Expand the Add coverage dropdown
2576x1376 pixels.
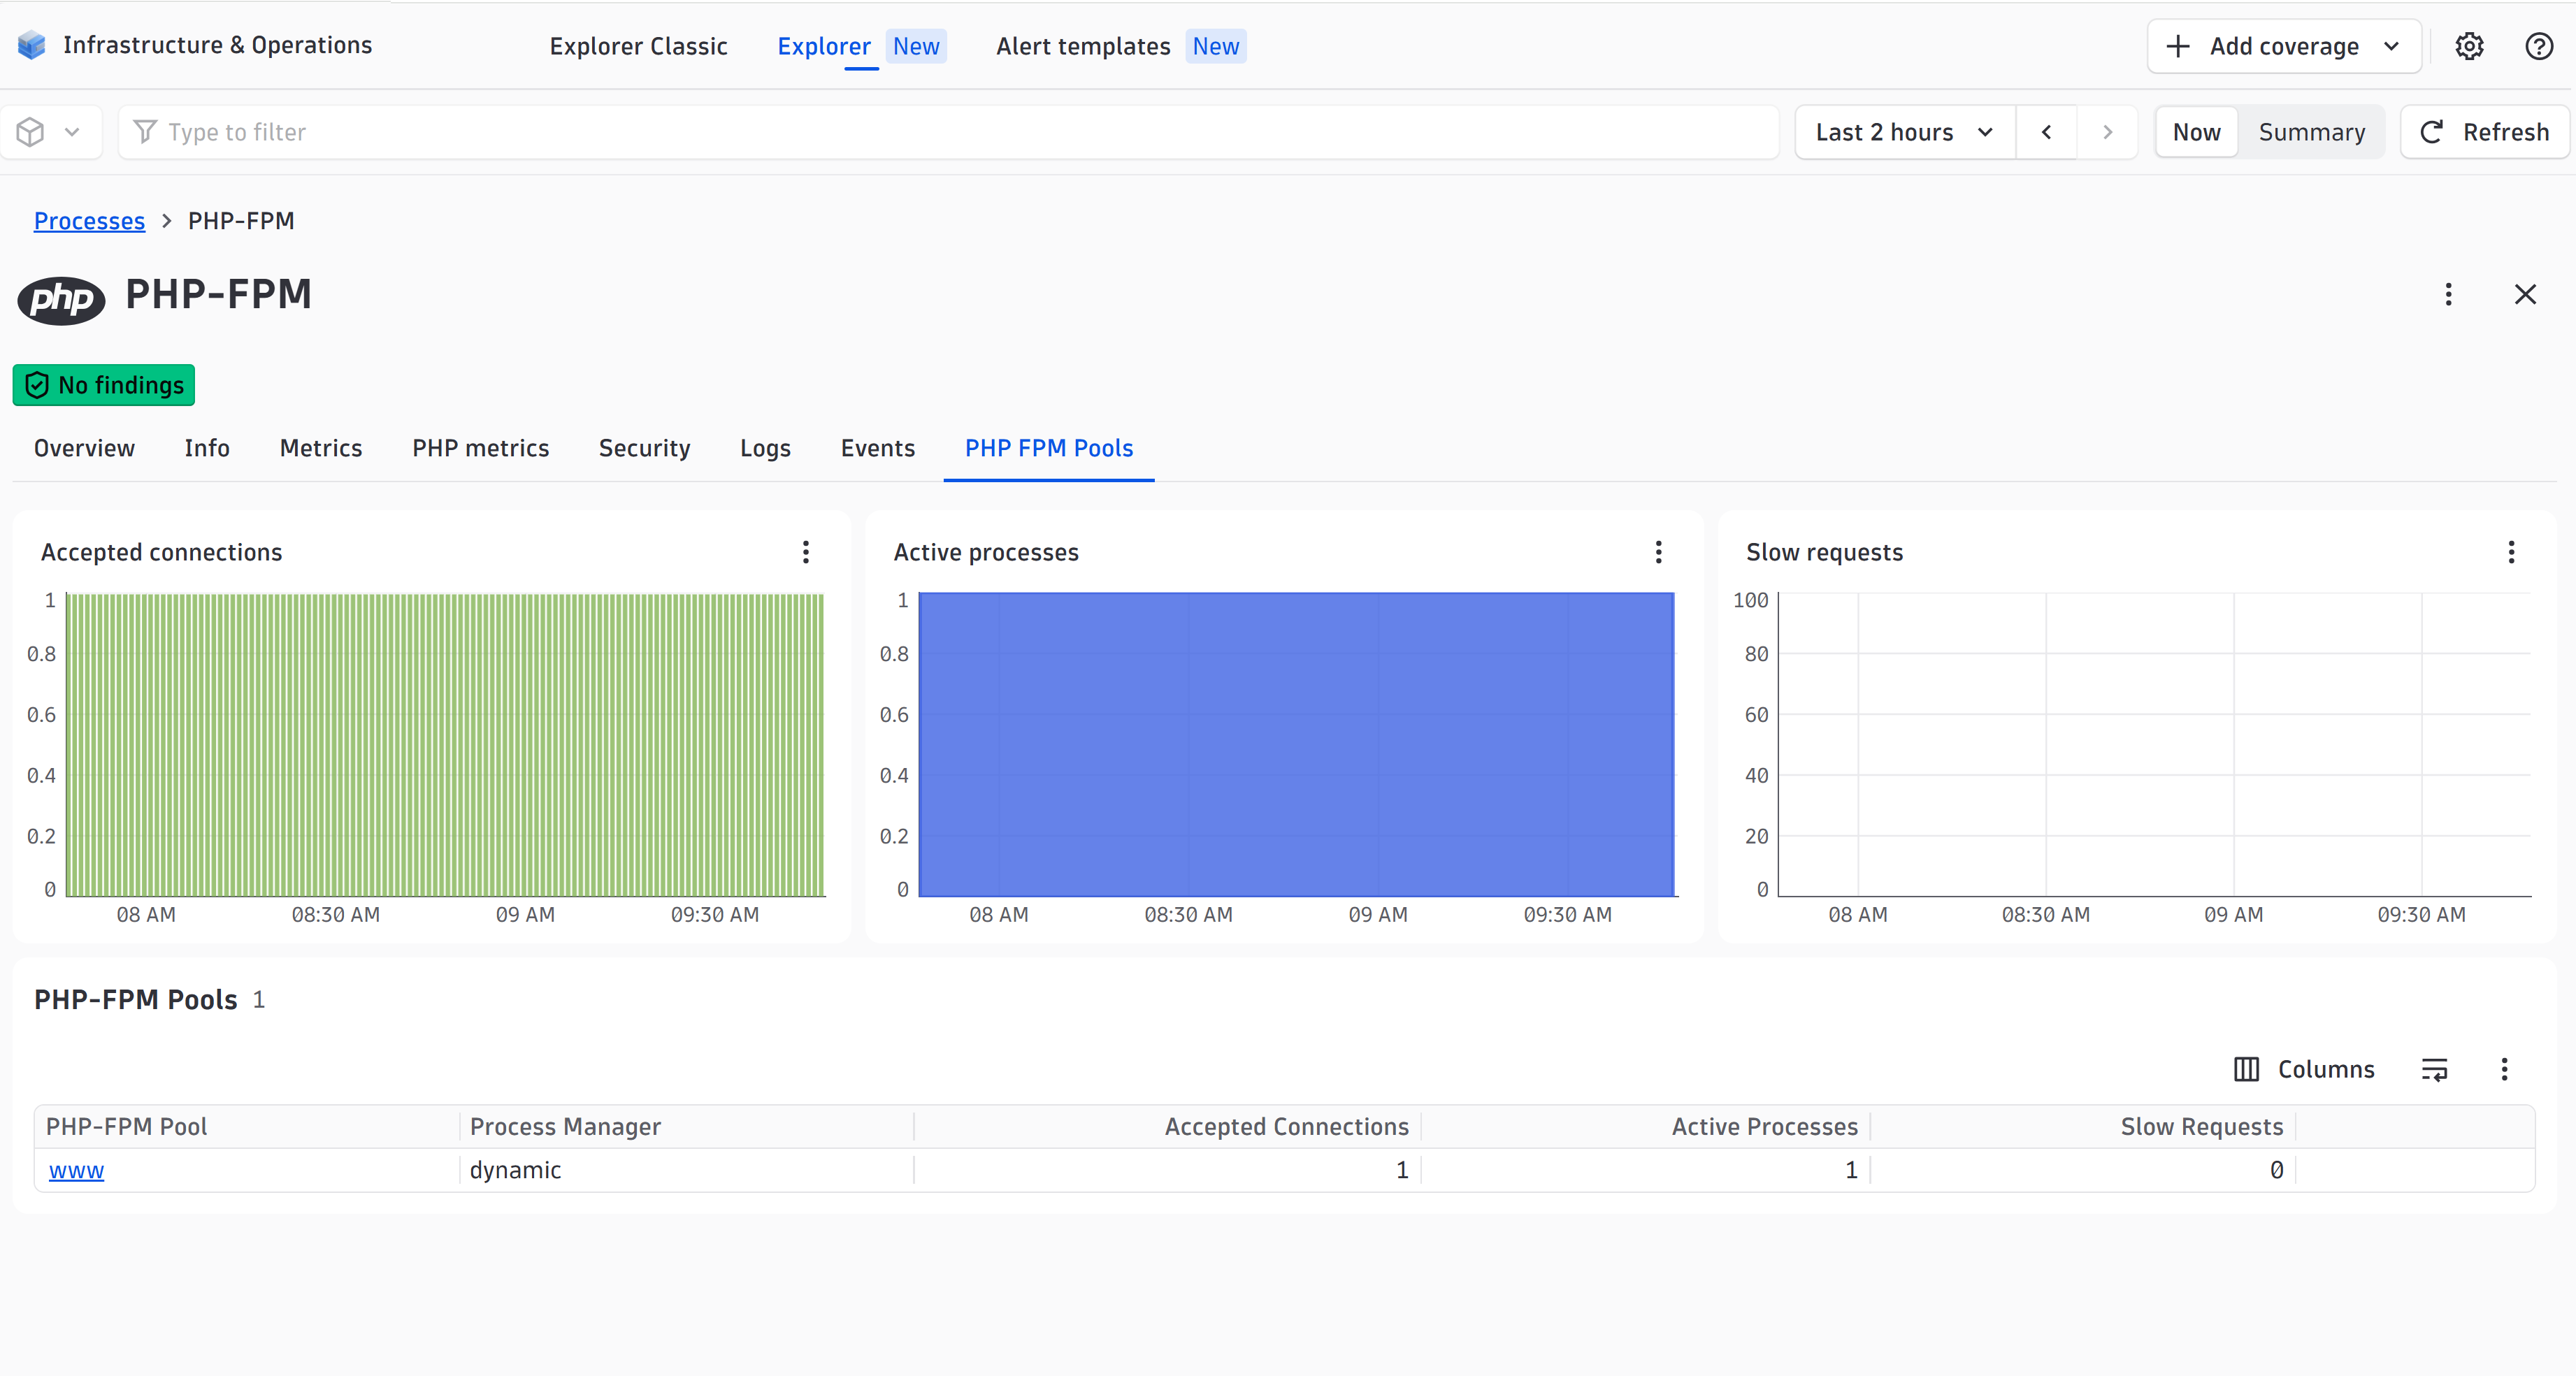2284,46
